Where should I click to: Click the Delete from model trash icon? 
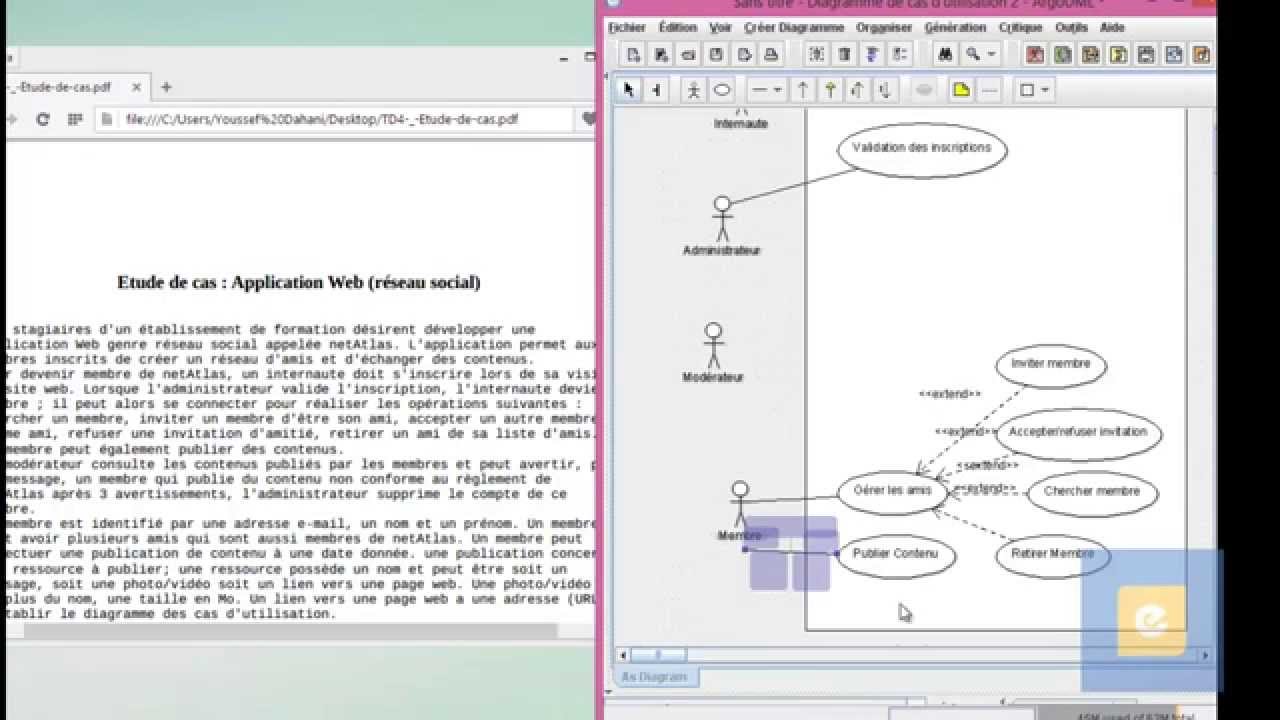click(x=845, y=54)
